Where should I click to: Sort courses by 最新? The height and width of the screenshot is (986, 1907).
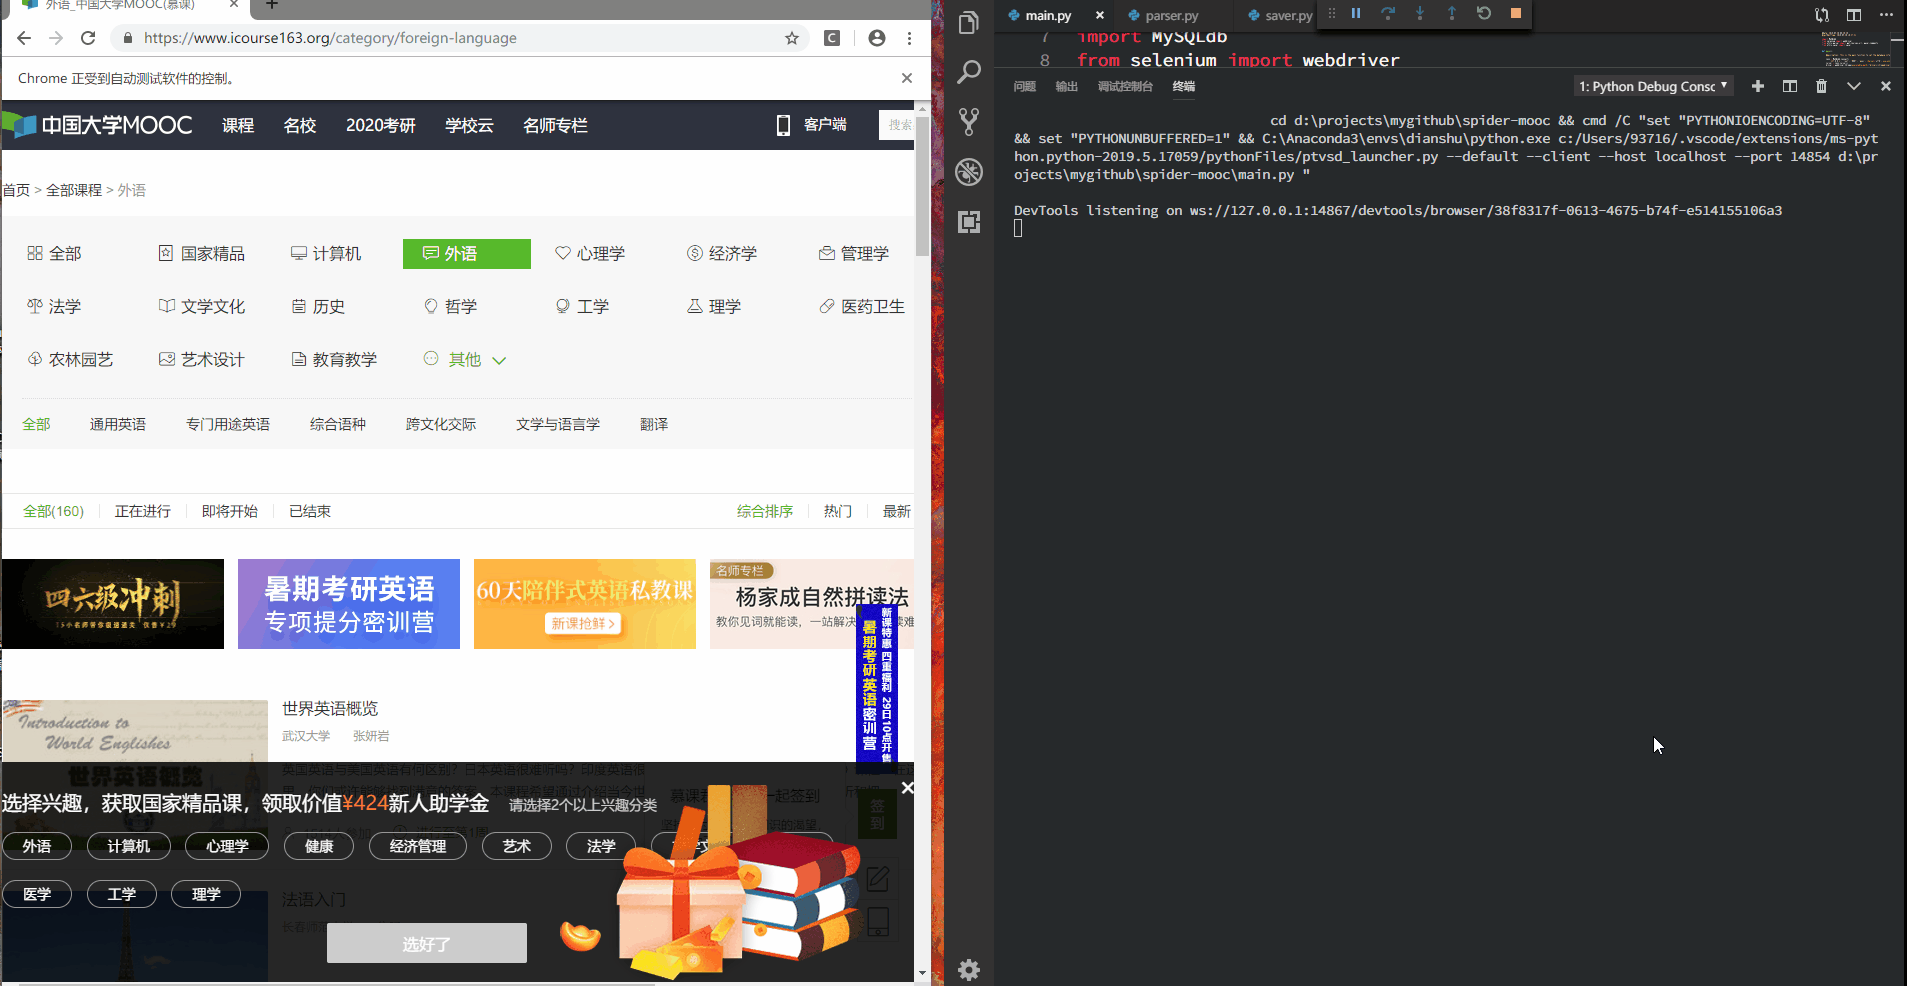pyautogui.click(x=897, y=511)
